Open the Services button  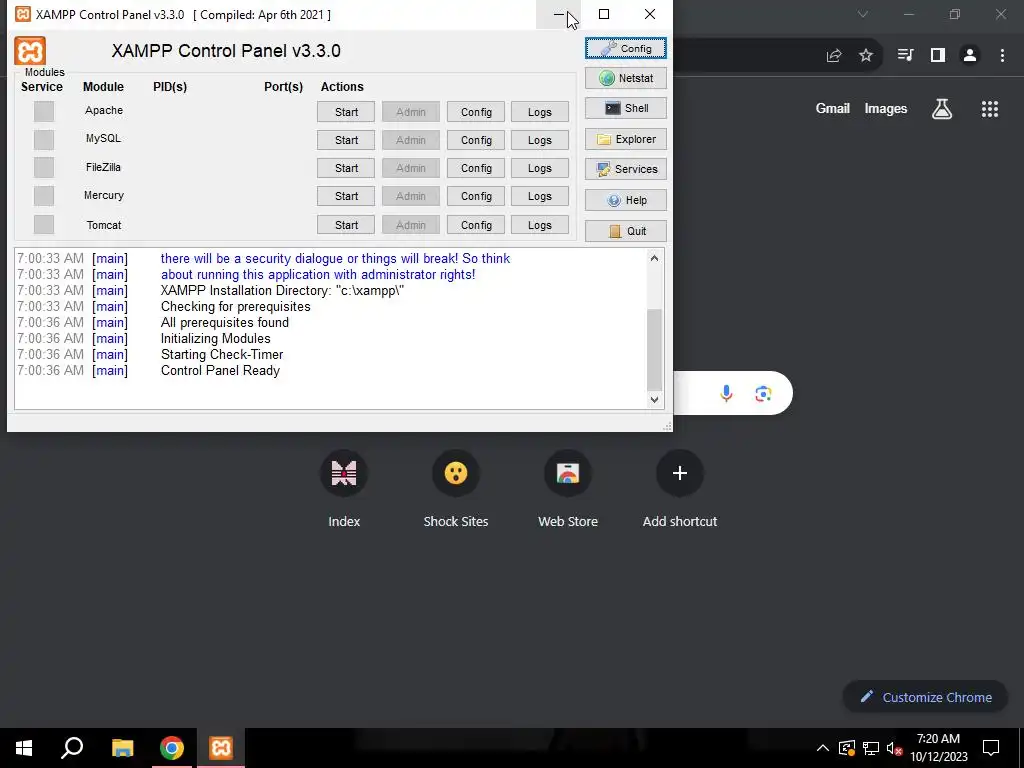[626, 169]
